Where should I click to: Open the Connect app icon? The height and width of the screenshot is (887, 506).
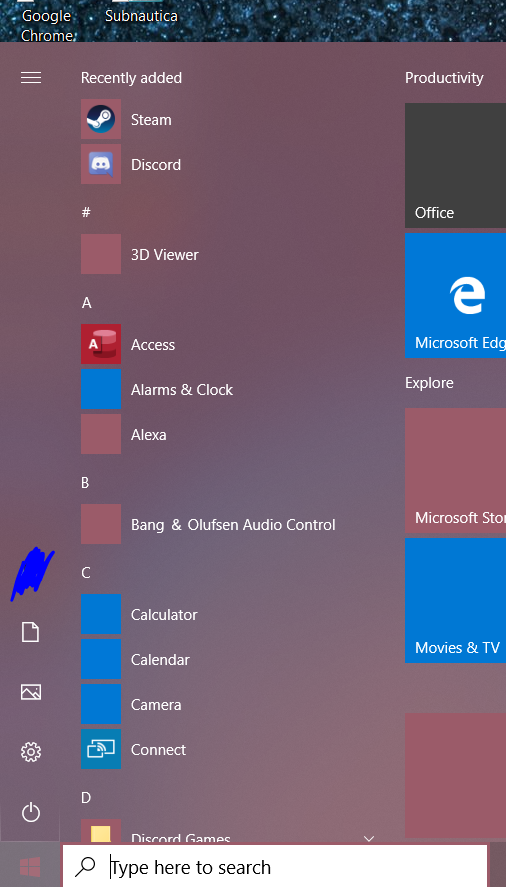point(101,749)
